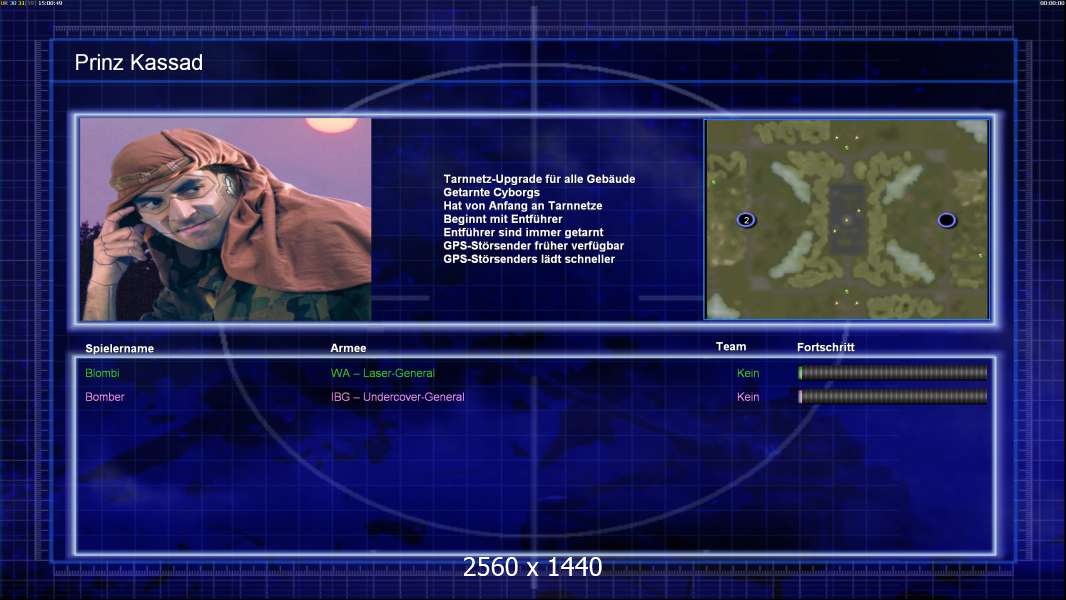Click the 2560 x 1440 resolution label
Viewport: 1066px width, 600px height.
(x=532, y=567)
